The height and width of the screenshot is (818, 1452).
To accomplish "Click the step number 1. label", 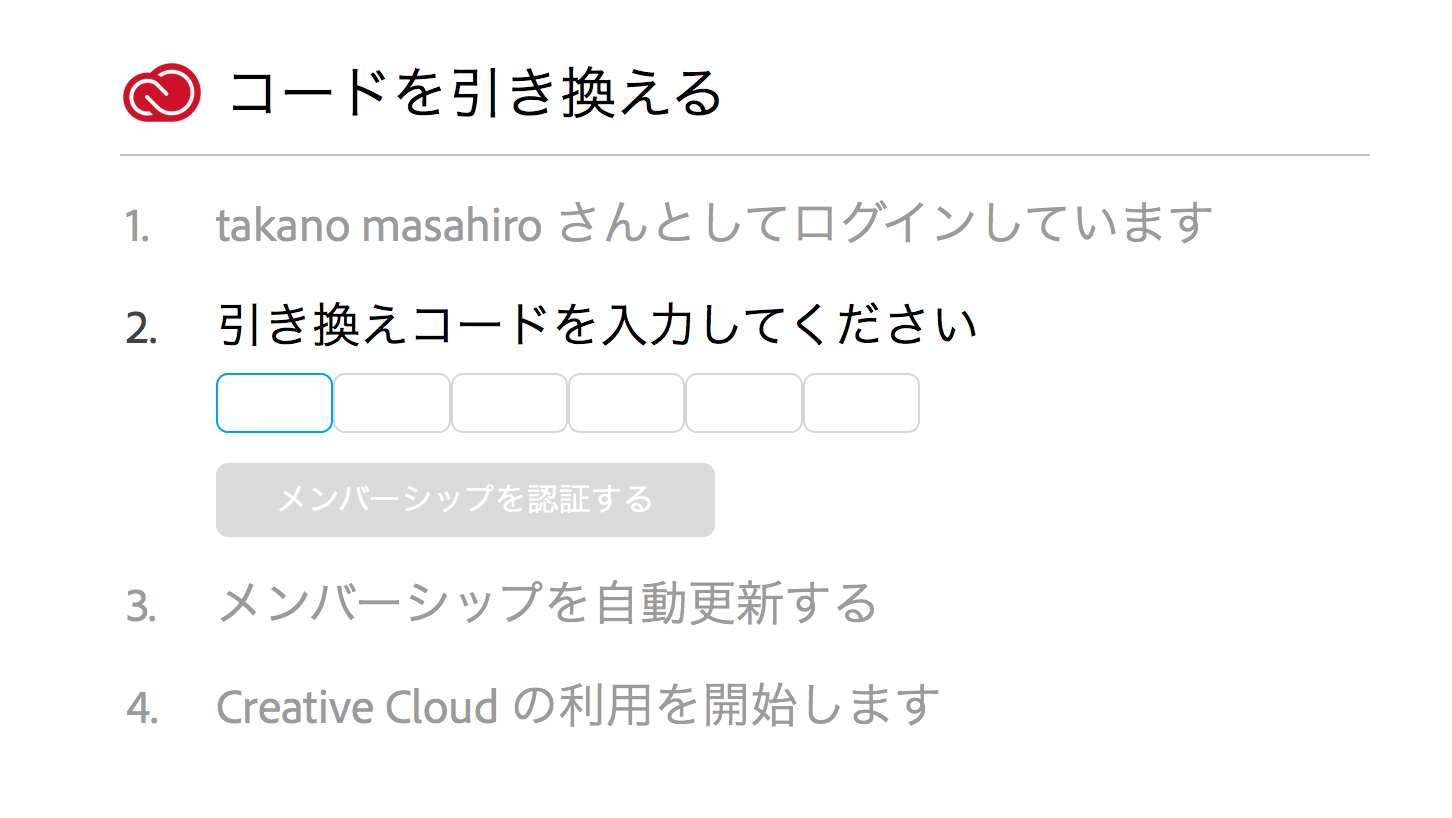I will point(138,227).
